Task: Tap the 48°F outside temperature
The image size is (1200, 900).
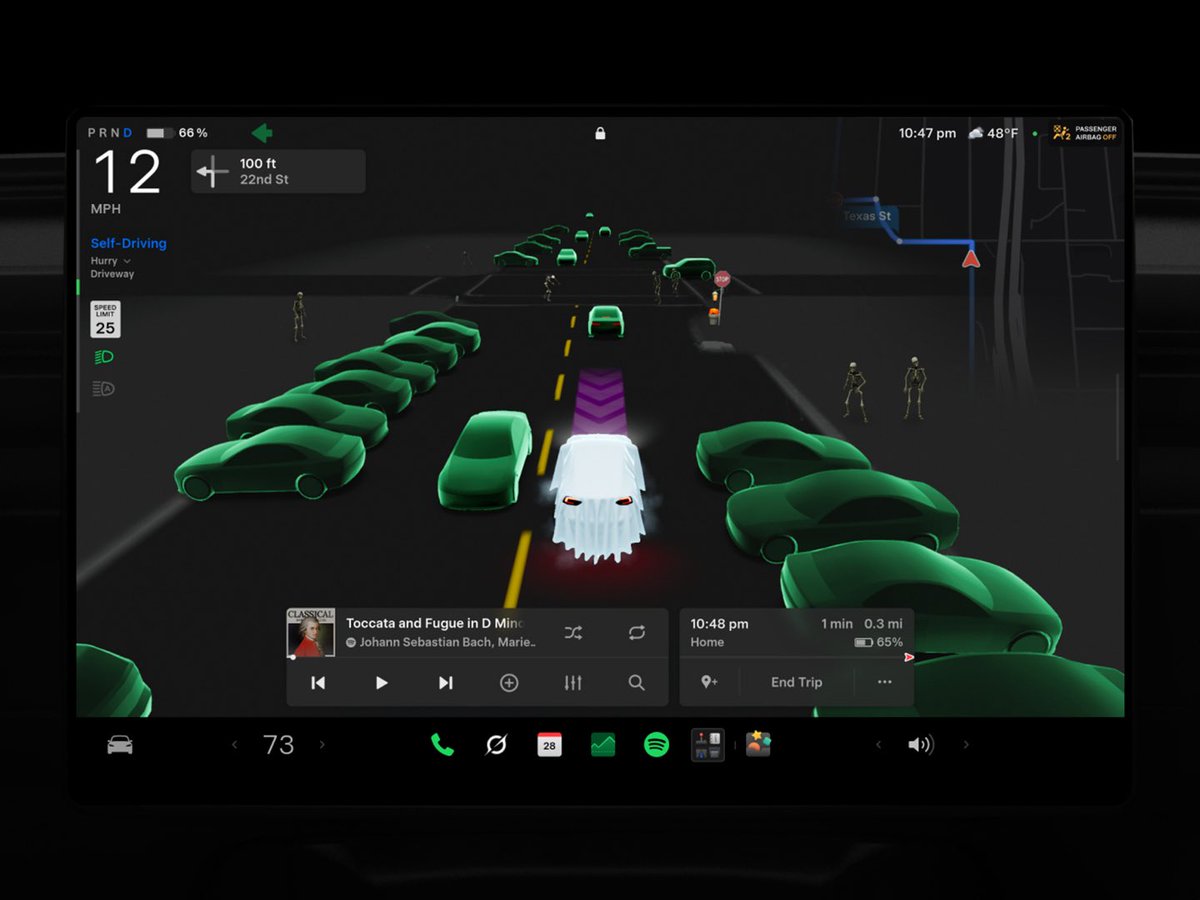Action: (1003, 133)
